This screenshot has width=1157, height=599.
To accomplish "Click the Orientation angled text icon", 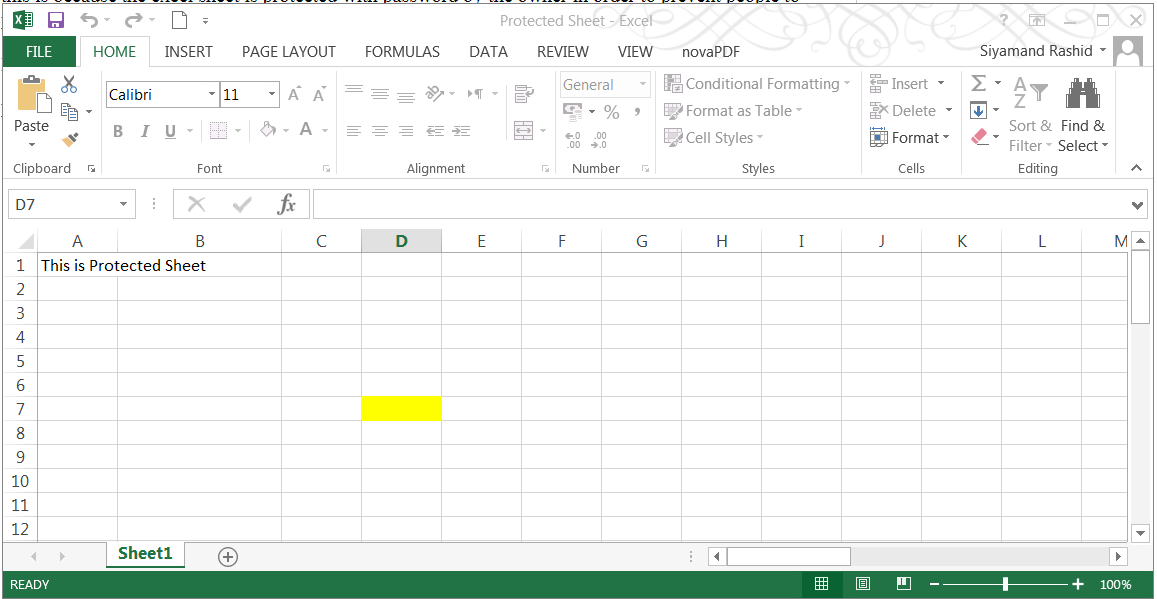I will 435,94.
